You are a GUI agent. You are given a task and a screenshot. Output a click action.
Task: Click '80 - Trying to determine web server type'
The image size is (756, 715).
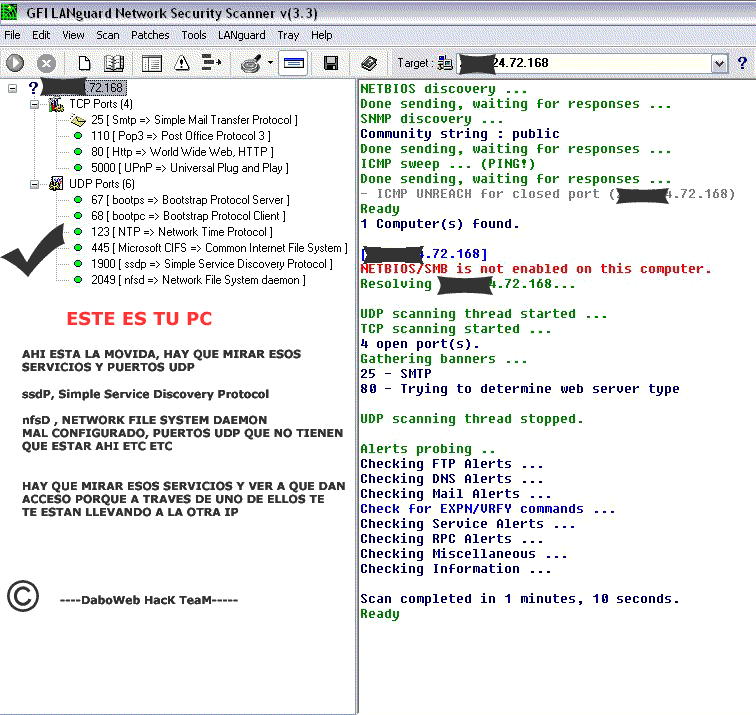pos(520,389)
